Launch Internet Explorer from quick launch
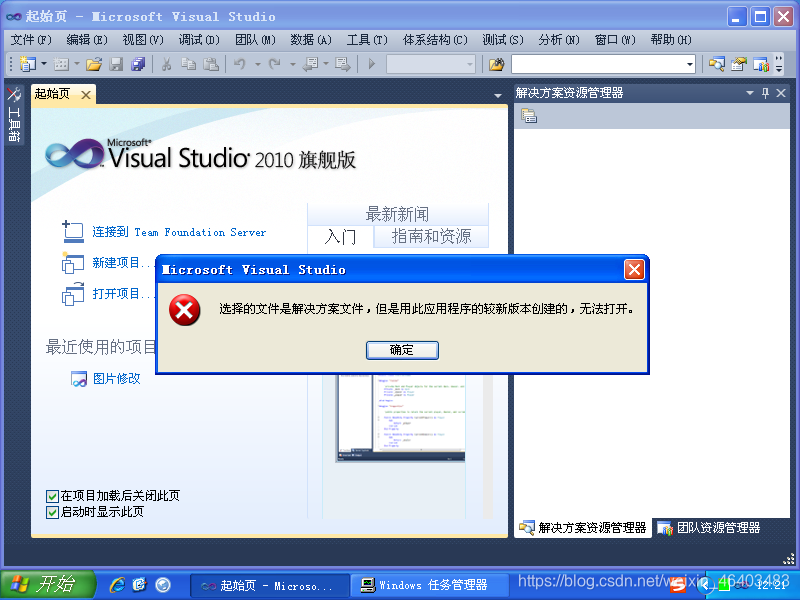Screen dimensions: 800x600 [x=117, y=585]
